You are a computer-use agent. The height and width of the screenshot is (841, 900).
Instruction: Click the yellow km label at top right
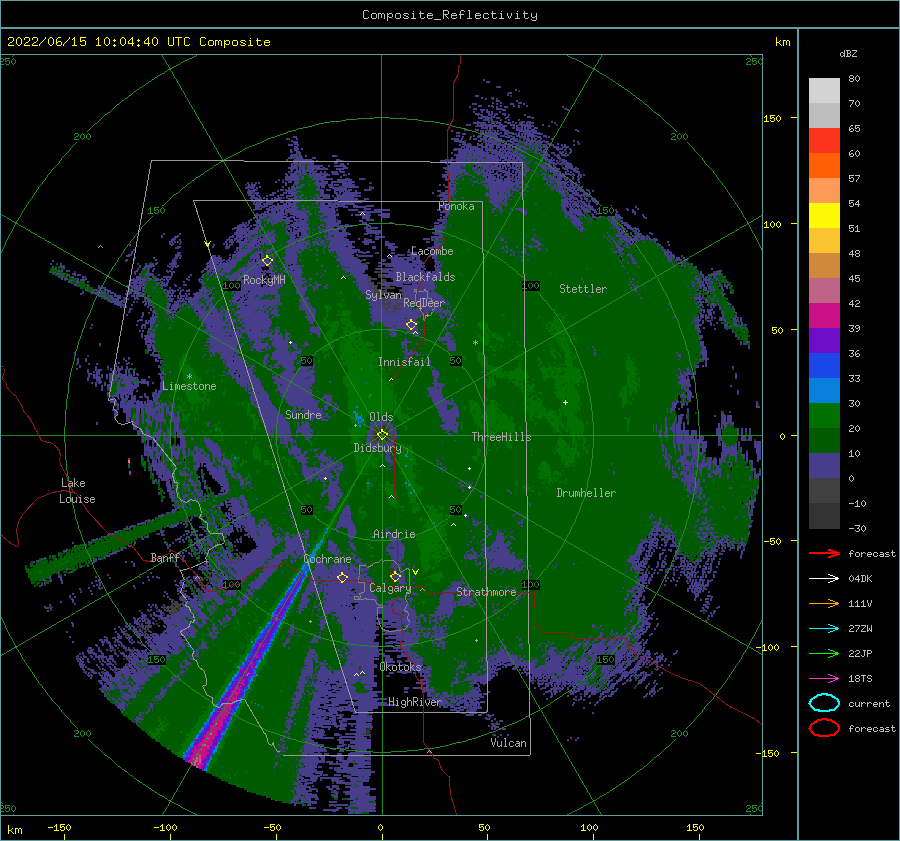782,42
